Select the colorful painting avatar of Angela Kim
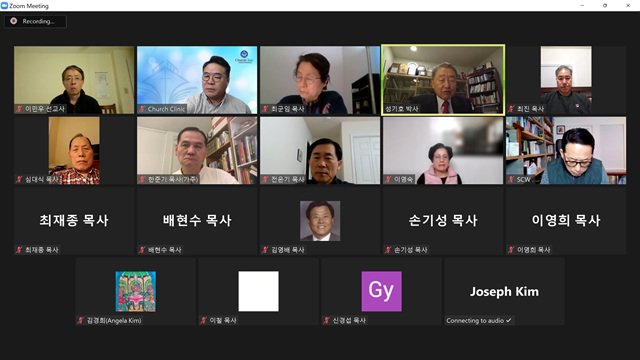This screenshot has height=360, width=640. click(136, 291)
